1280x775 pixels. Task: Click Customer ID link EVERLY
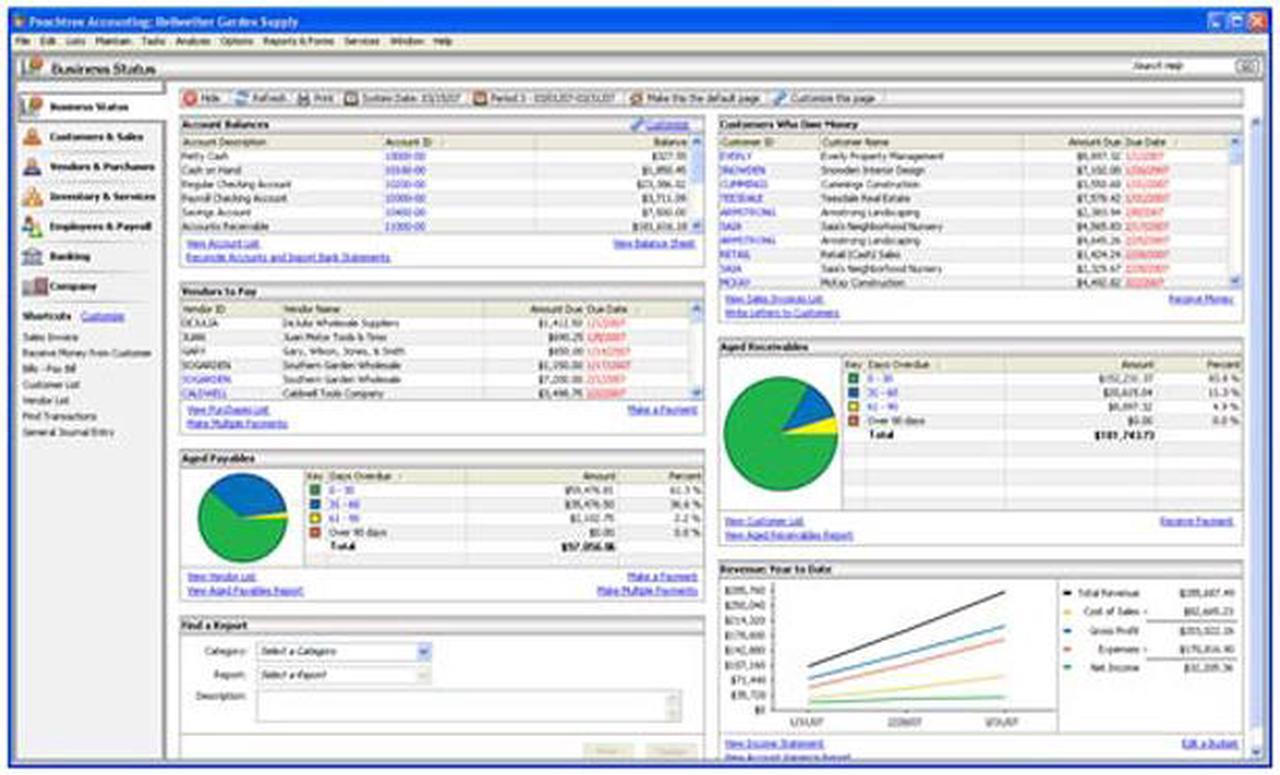point(735,157)
